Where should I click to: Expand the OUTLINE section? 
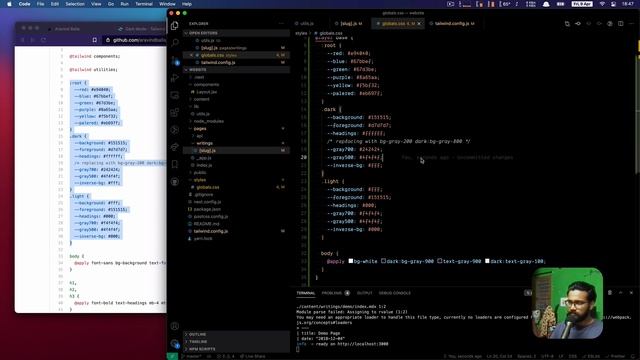tap(237, 334)
